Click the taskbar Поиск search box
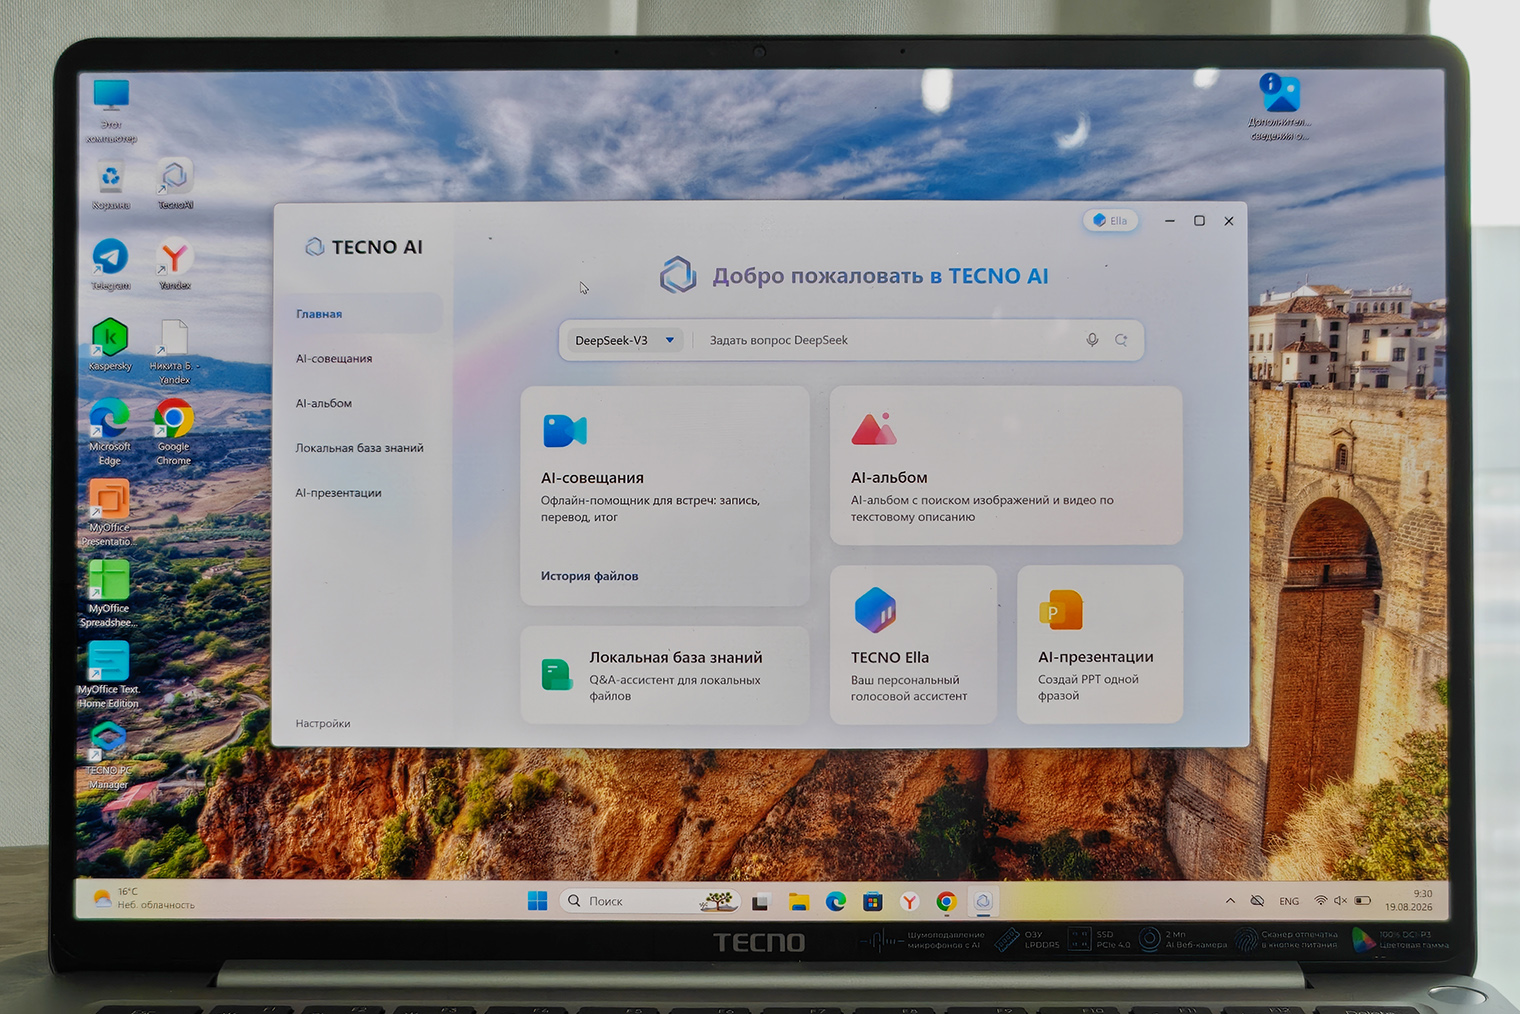 [650, 901]
